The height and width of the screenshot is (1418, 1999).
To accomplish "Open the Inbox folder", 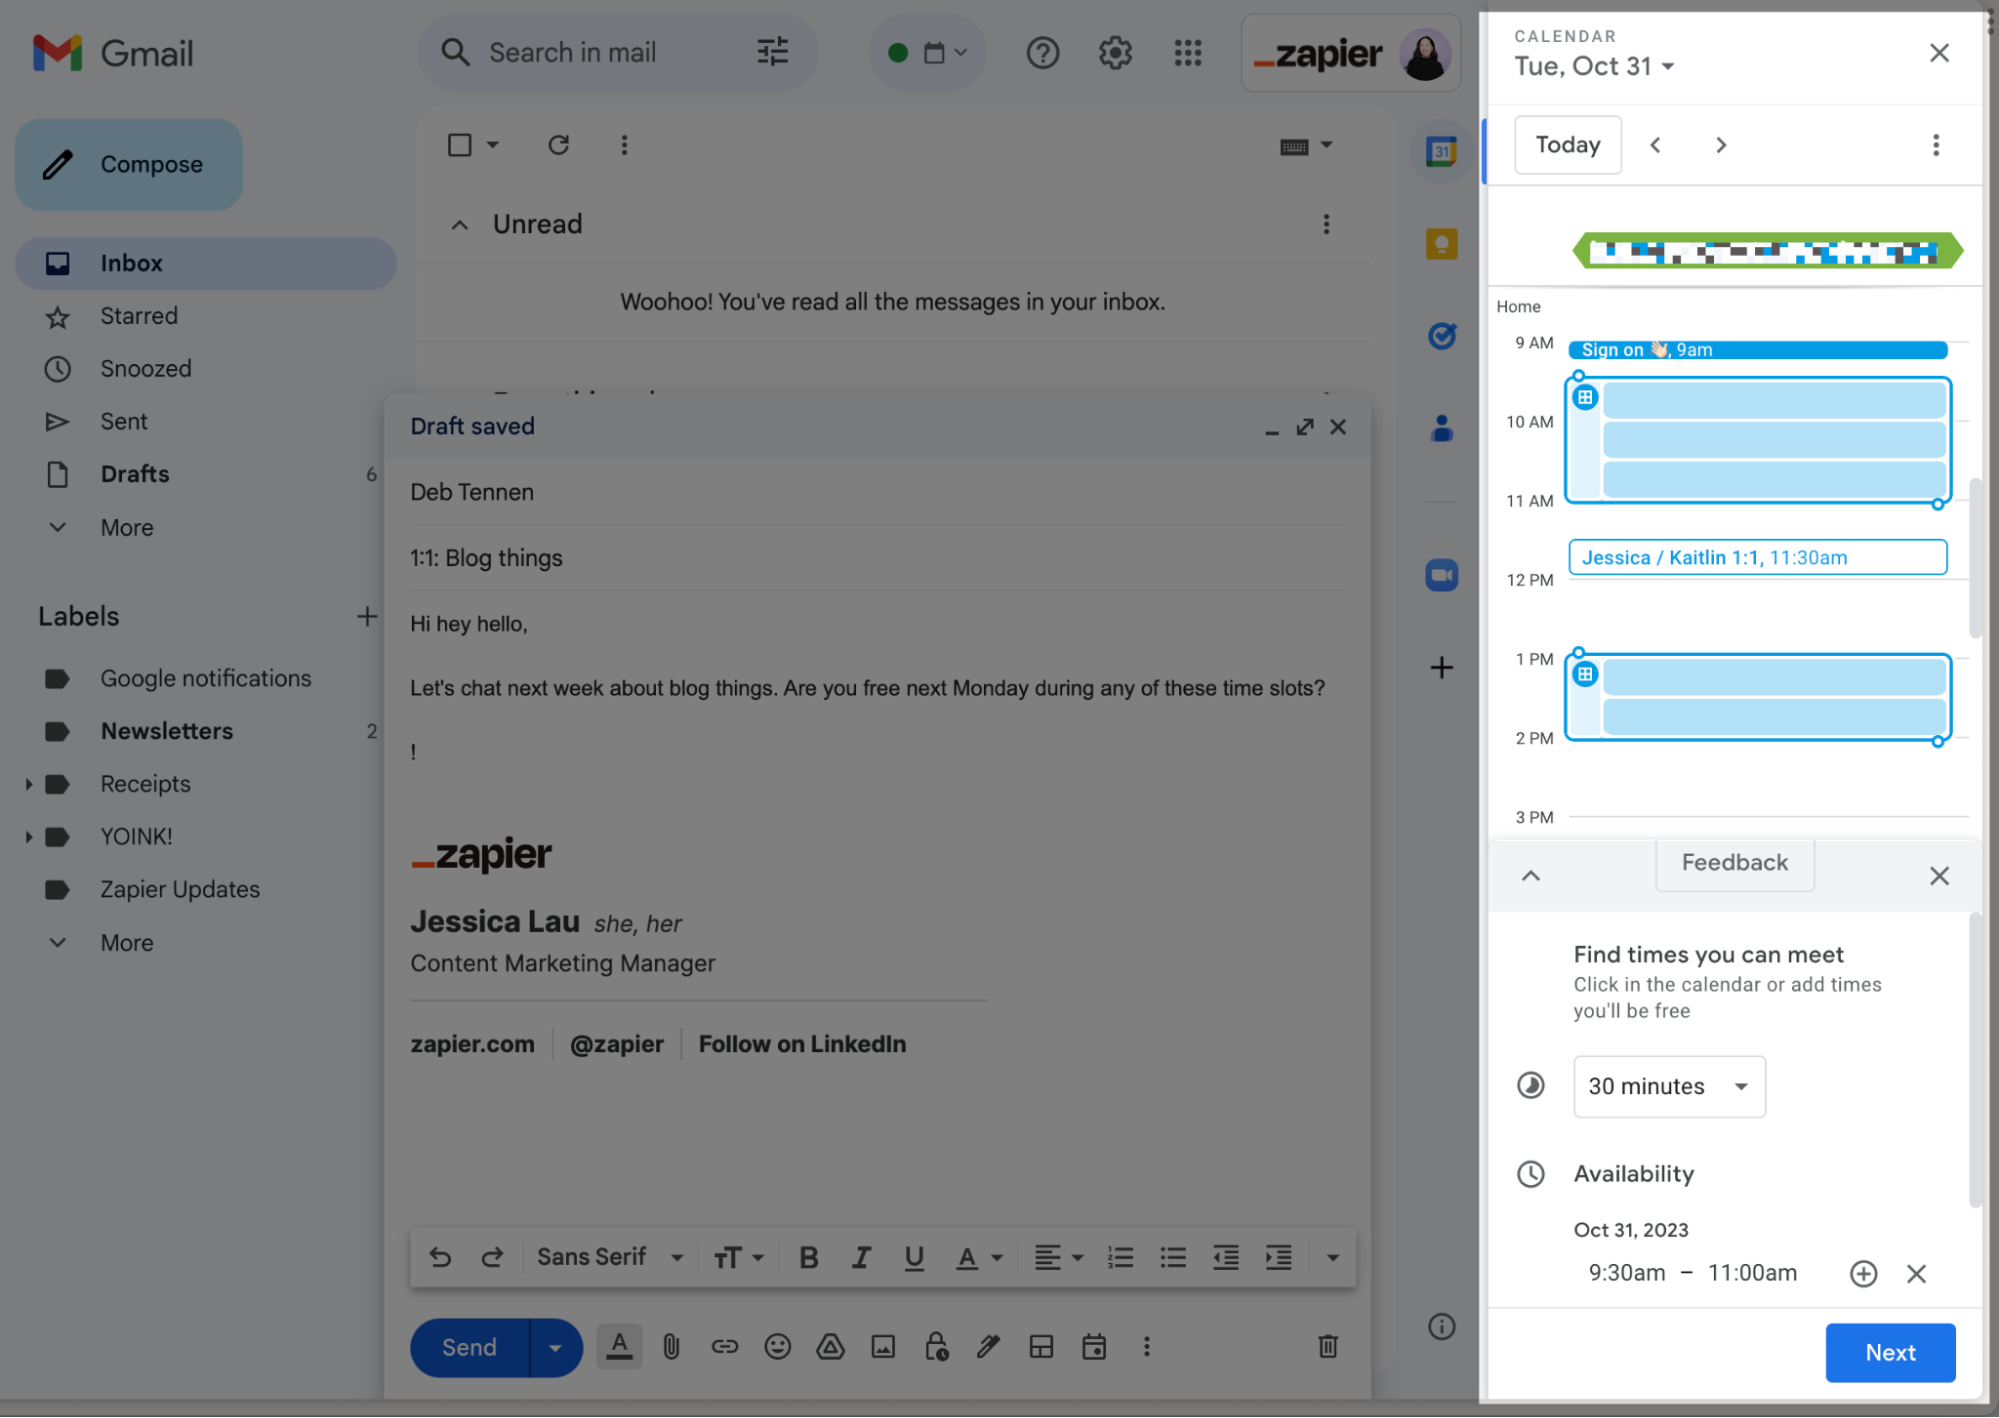I will (206, 263).
